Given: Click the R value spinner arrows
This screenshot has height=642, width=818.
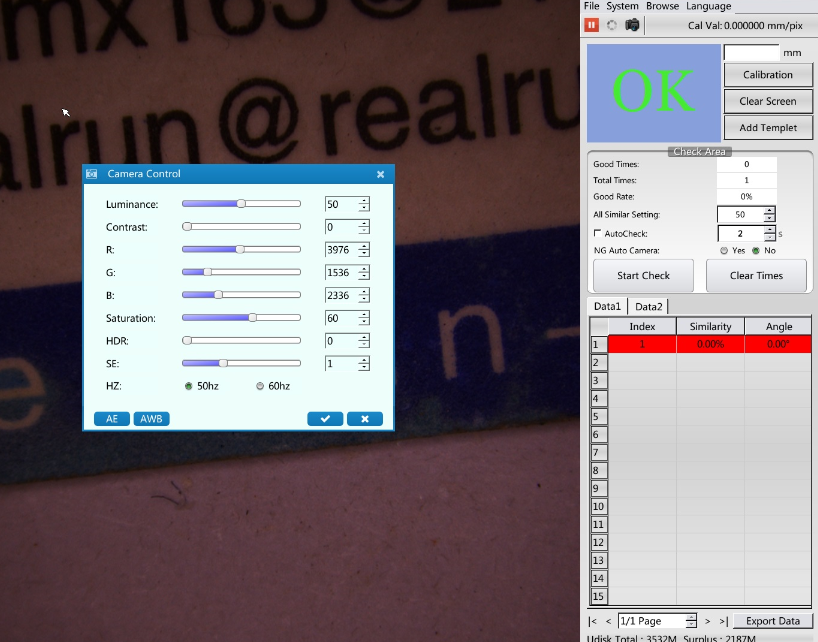Looking at the screenshot, I should pos(364,250).
